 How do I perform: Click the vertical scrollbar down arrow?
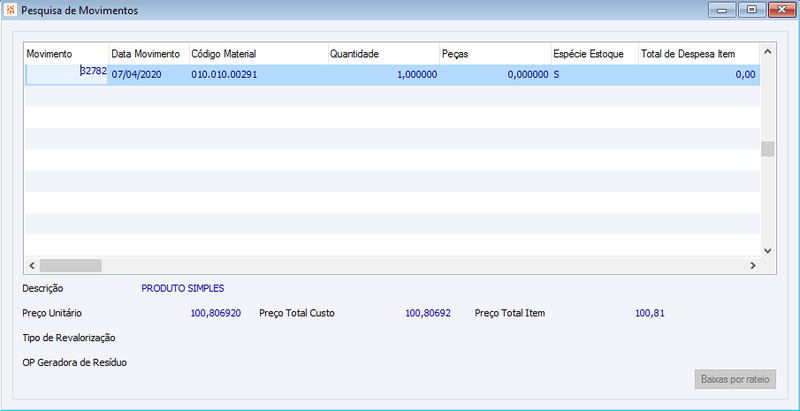tap(768, 250)
